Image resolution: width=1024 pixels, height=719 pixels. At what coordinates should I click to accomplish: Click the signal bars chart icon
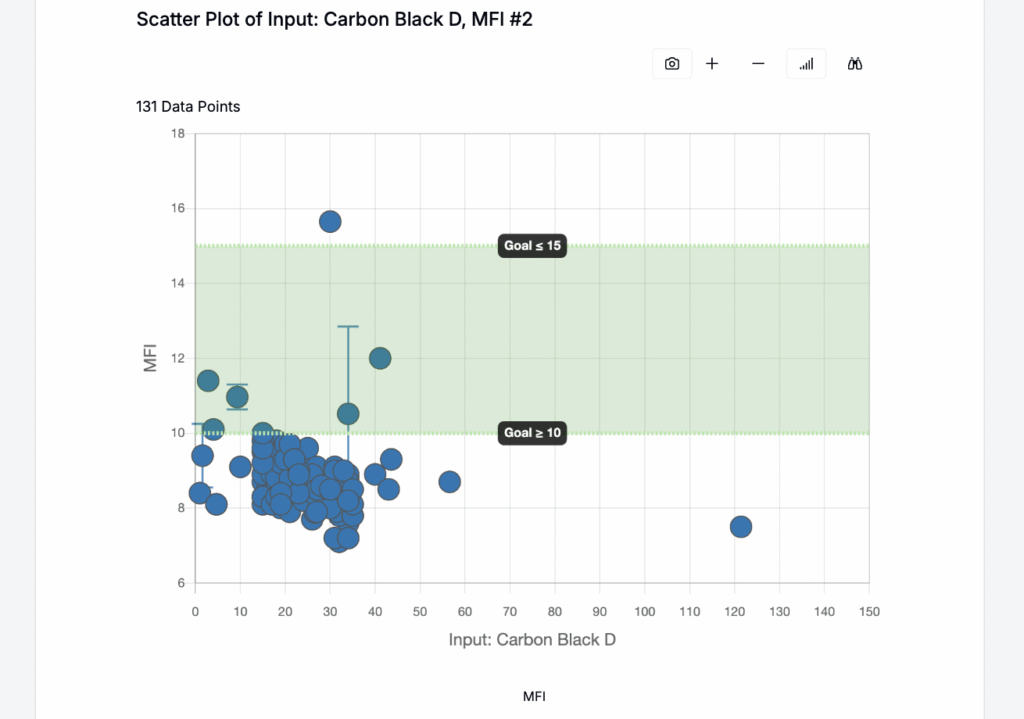[806, 64]
